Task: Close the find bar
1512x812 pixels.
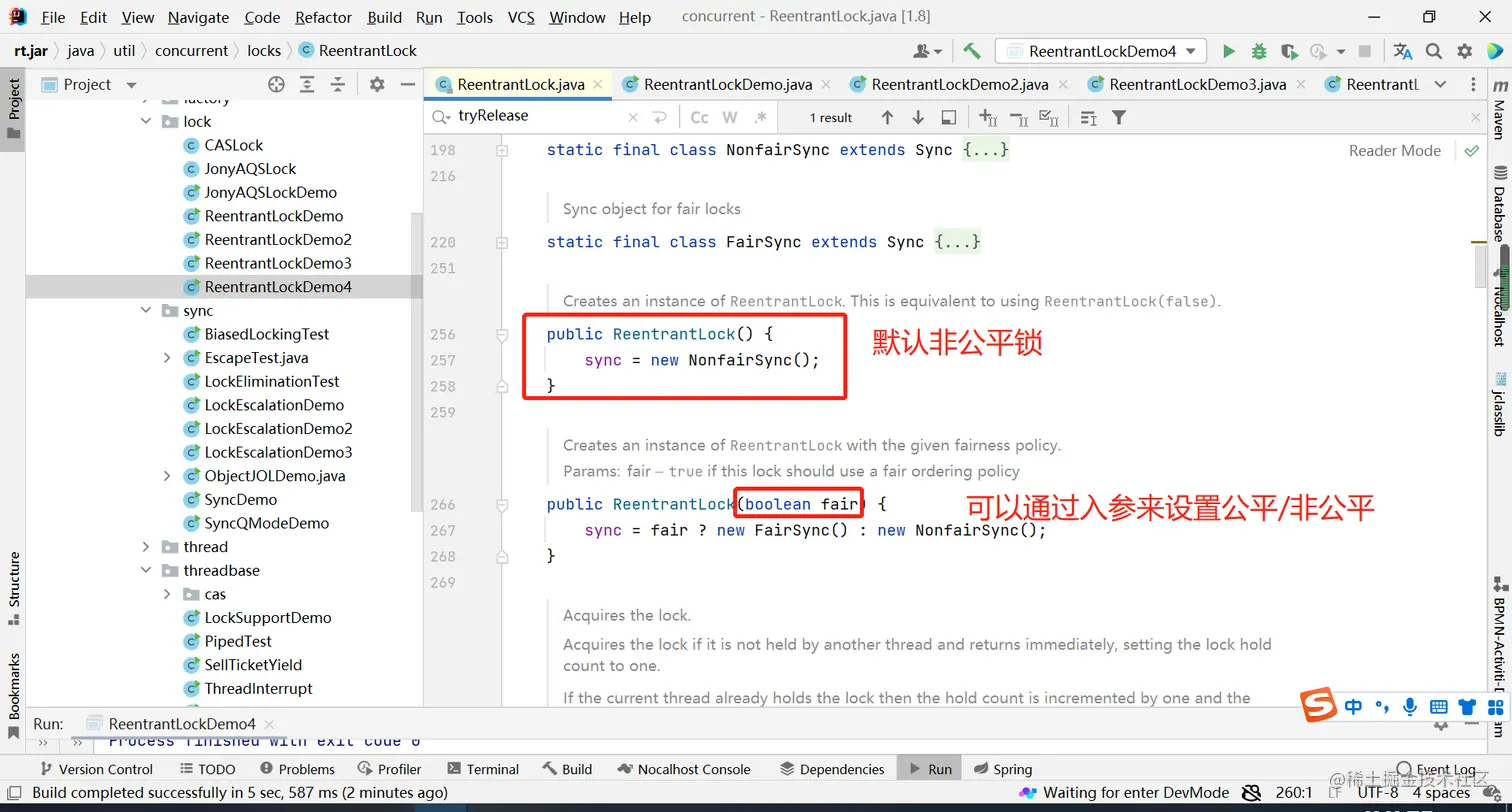Action: (1475, 118)
